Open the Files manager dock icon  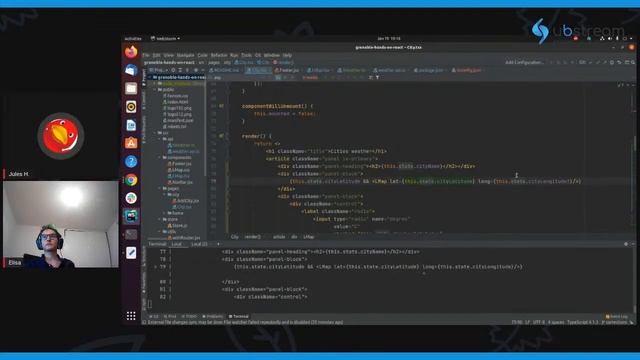tap(131, 88)
